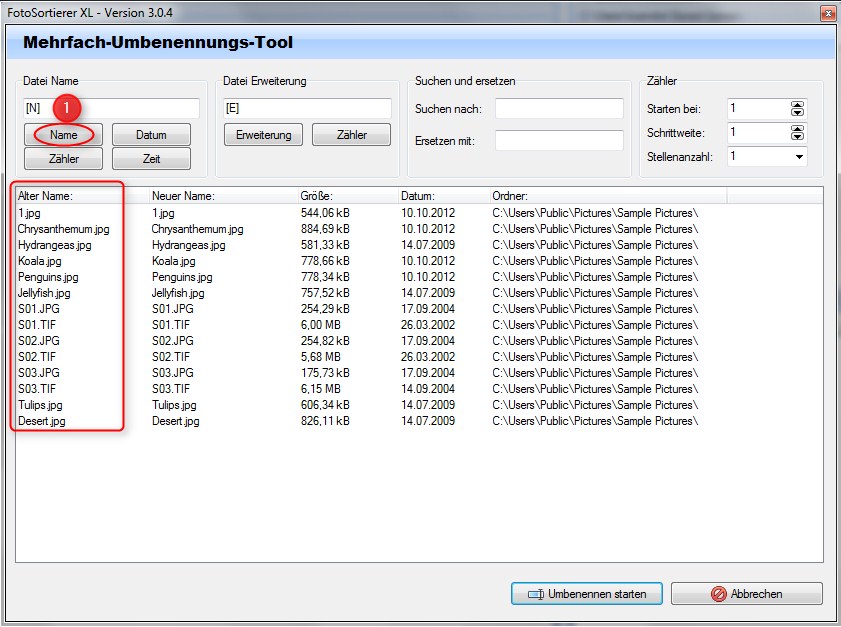Click the new name Koala.jpg cell
This screenshot has width=841, height=627.
pos(174,261)
